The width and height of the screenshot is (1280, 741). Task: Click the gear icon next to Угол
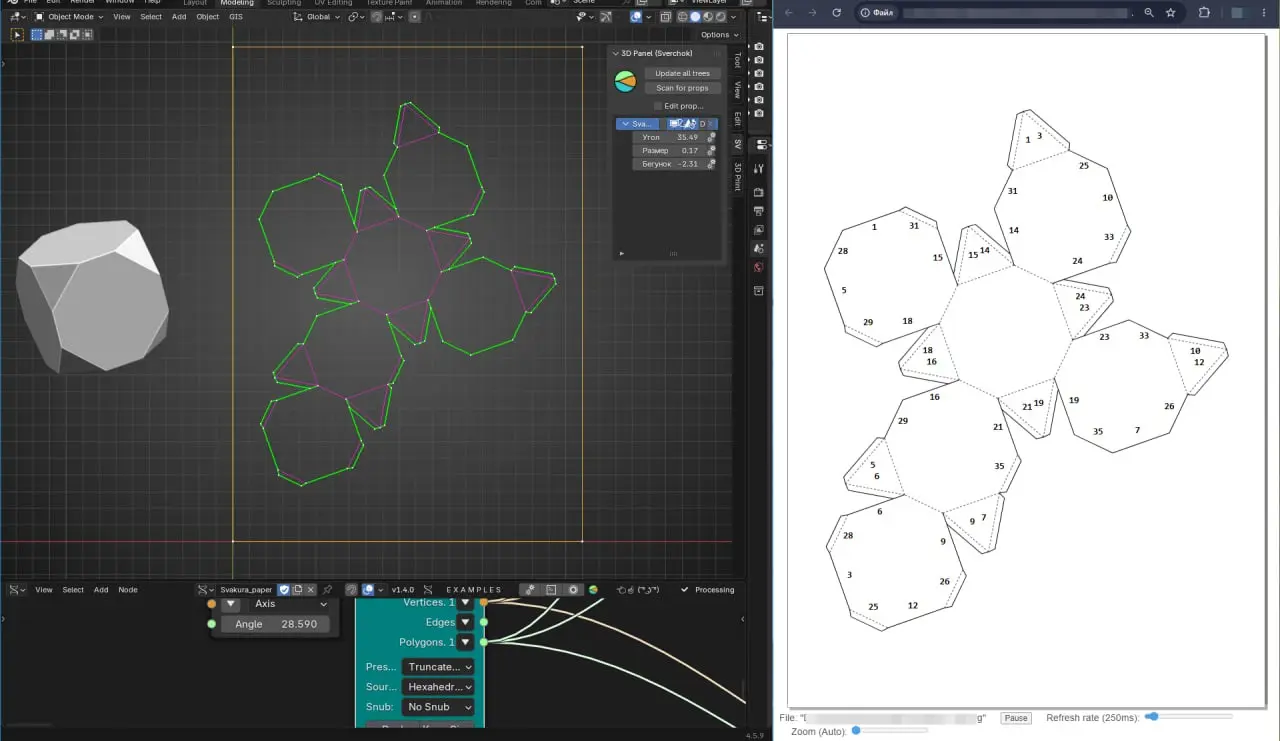tap(712, 137)
